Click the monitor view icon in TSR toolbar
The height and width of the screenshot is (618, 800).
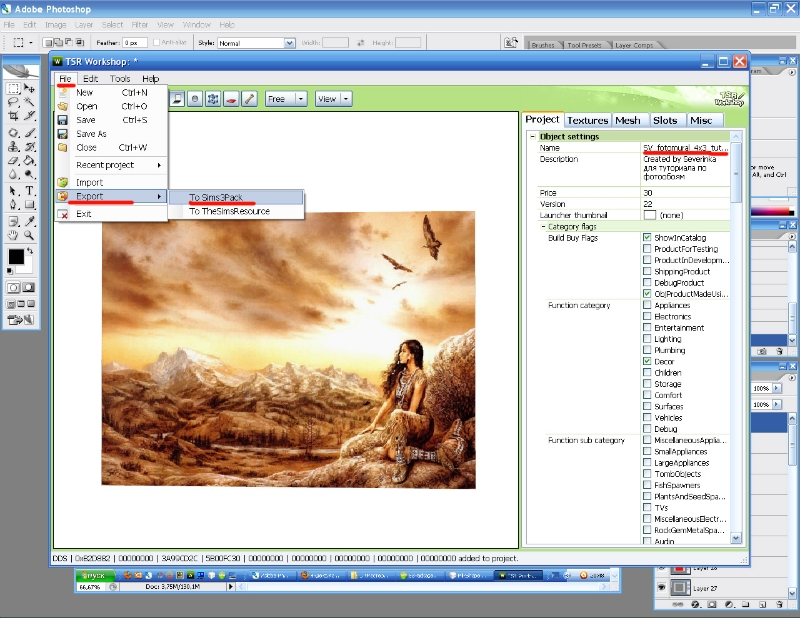[177, 99]
